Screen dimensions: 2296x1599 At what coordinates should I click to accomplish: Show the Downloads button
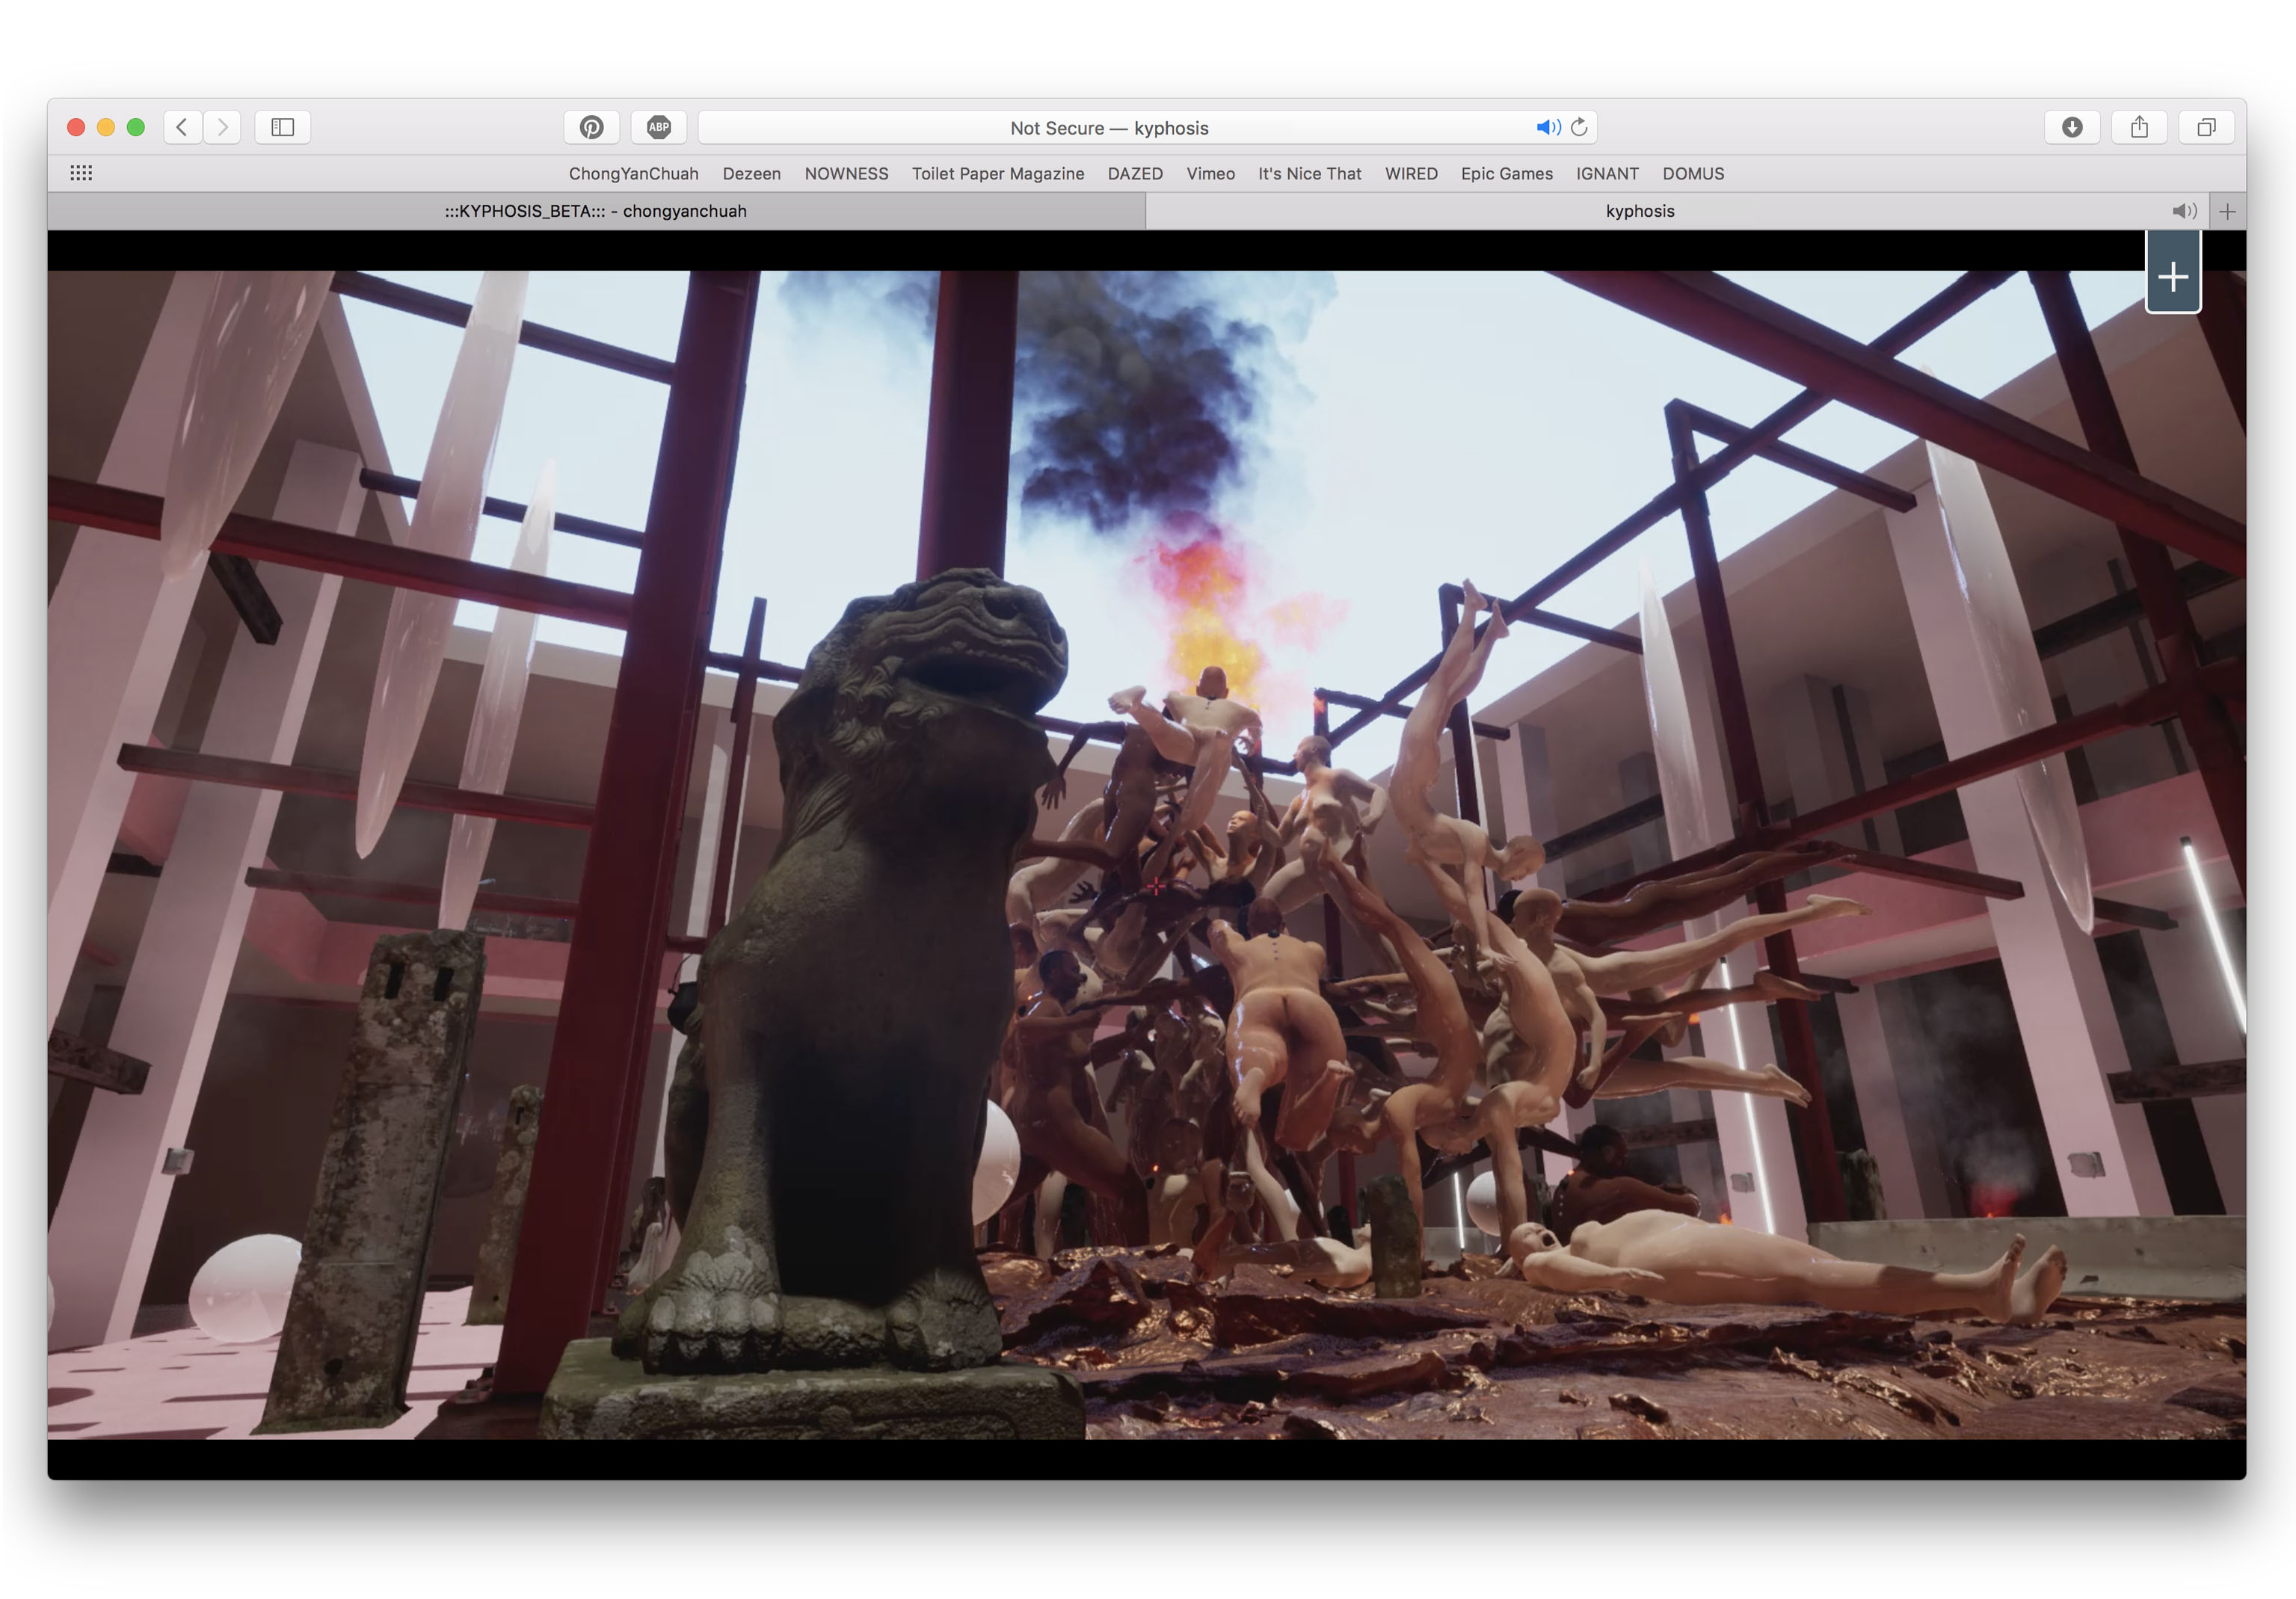(x=2072, y=127)
